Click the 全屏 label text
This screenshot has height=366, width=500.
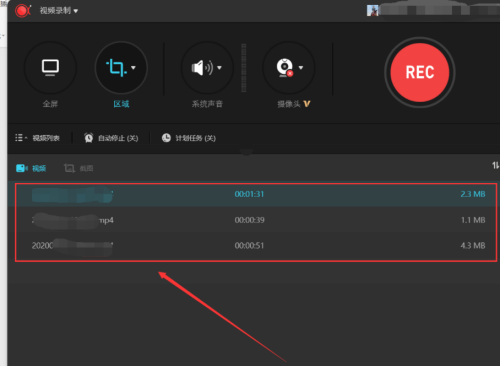50,104
